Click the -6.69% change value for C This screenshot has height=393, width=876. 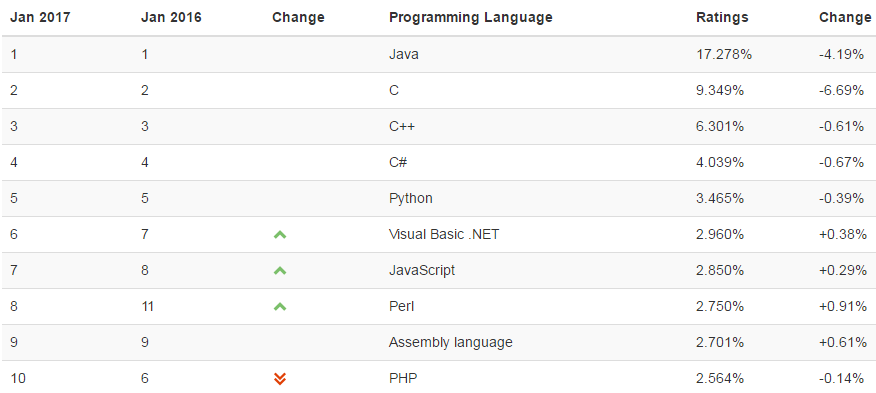[841, 91]
